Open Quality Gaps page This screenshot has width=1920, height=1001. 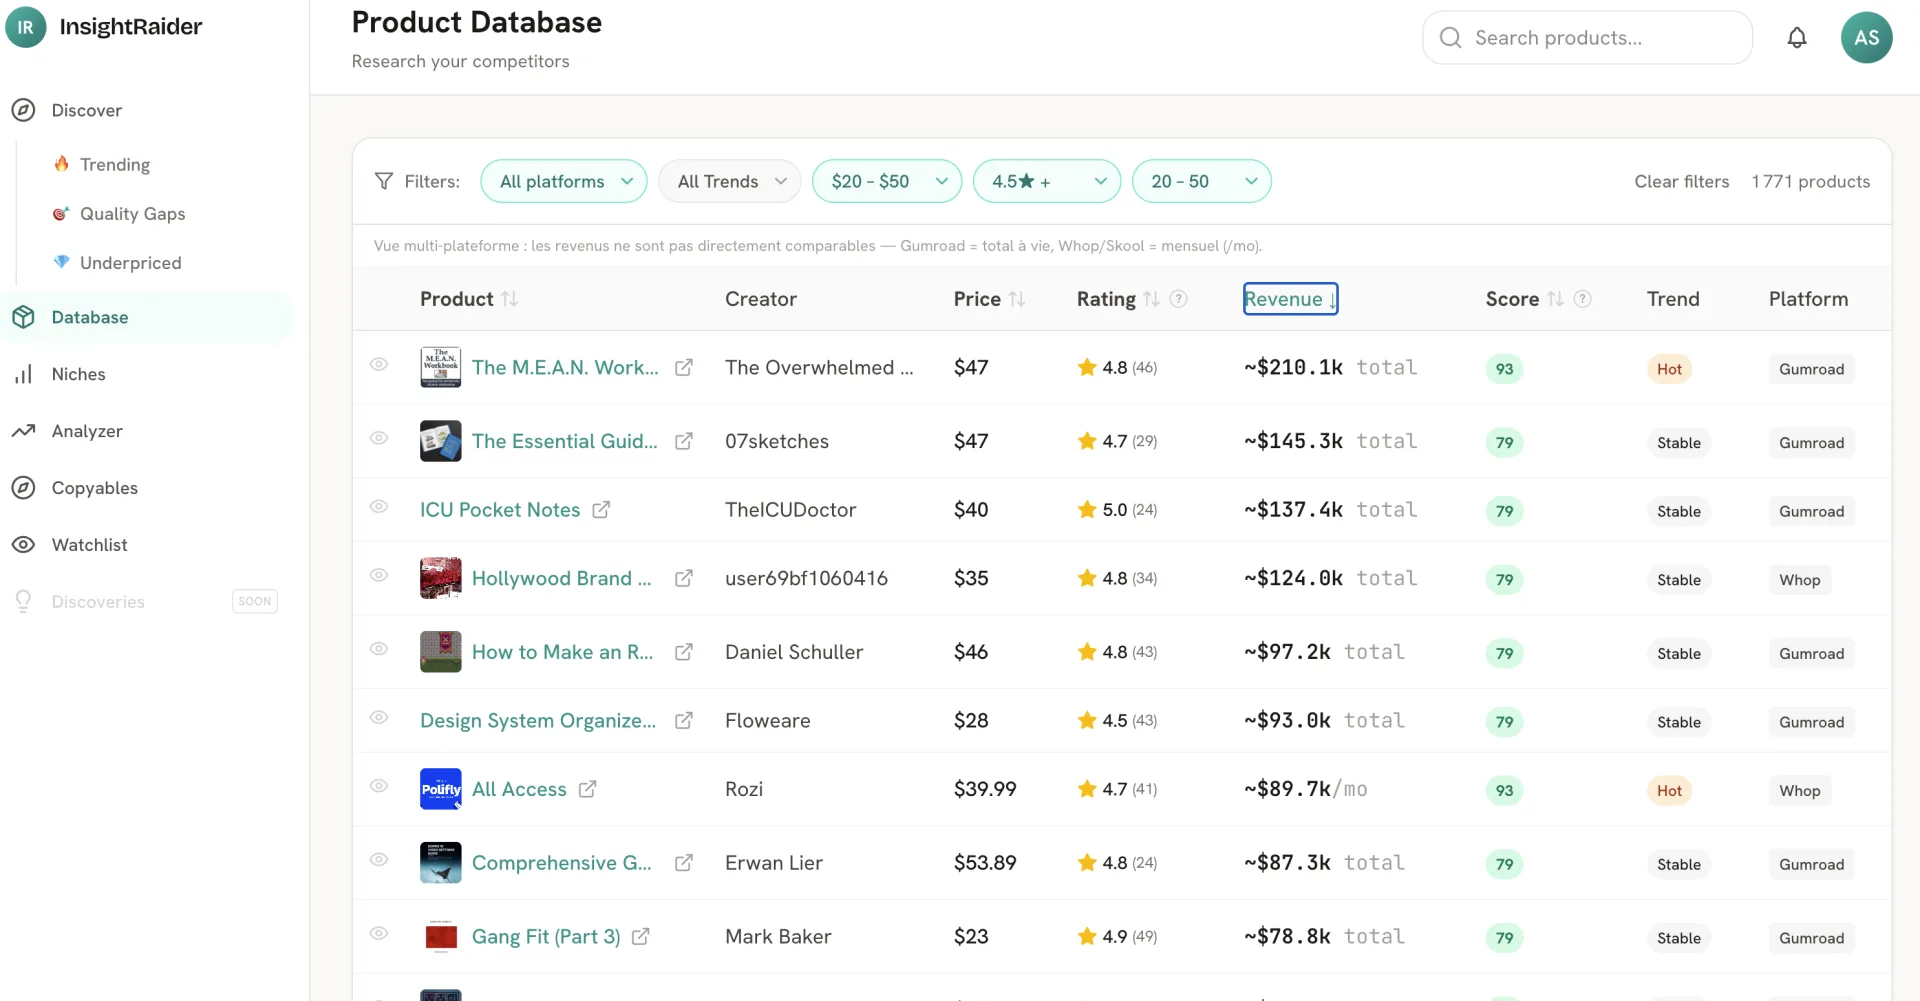pos(132,214)
